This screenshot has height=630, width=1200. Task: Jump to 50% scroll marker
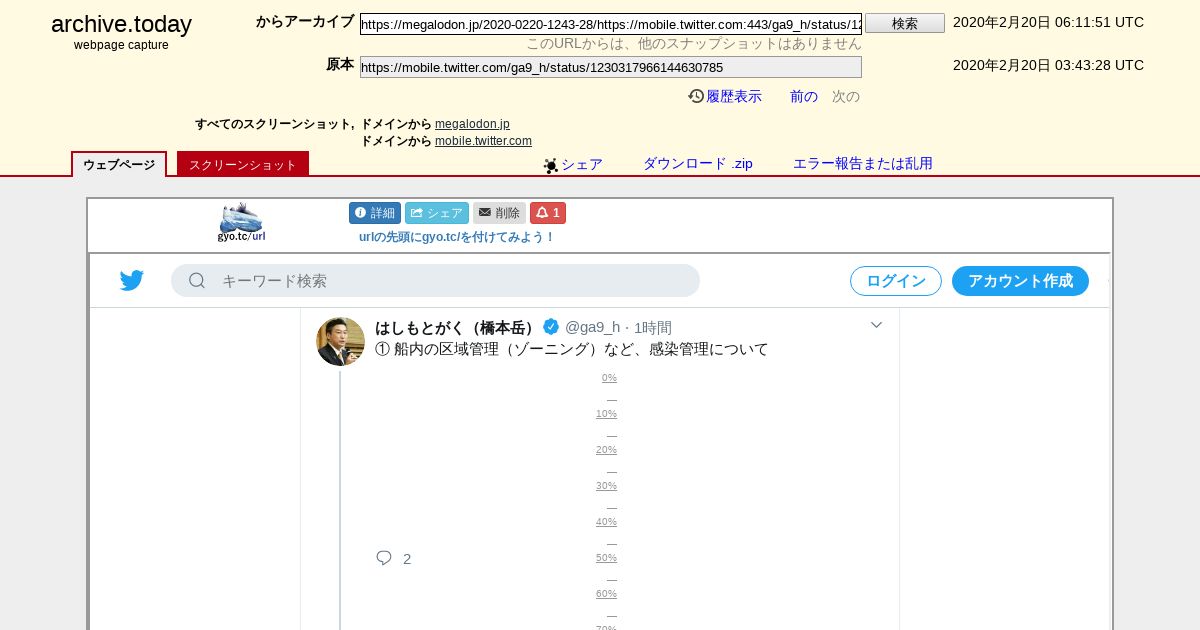[x=606, y=558]
